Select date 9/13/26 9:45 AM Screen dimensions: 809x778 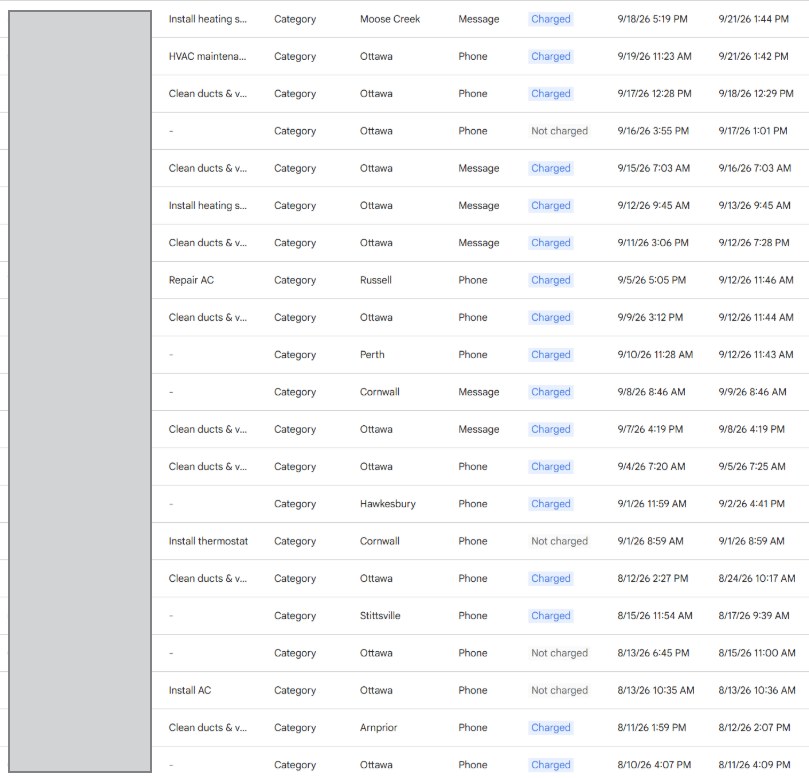(x=754, y=205)
